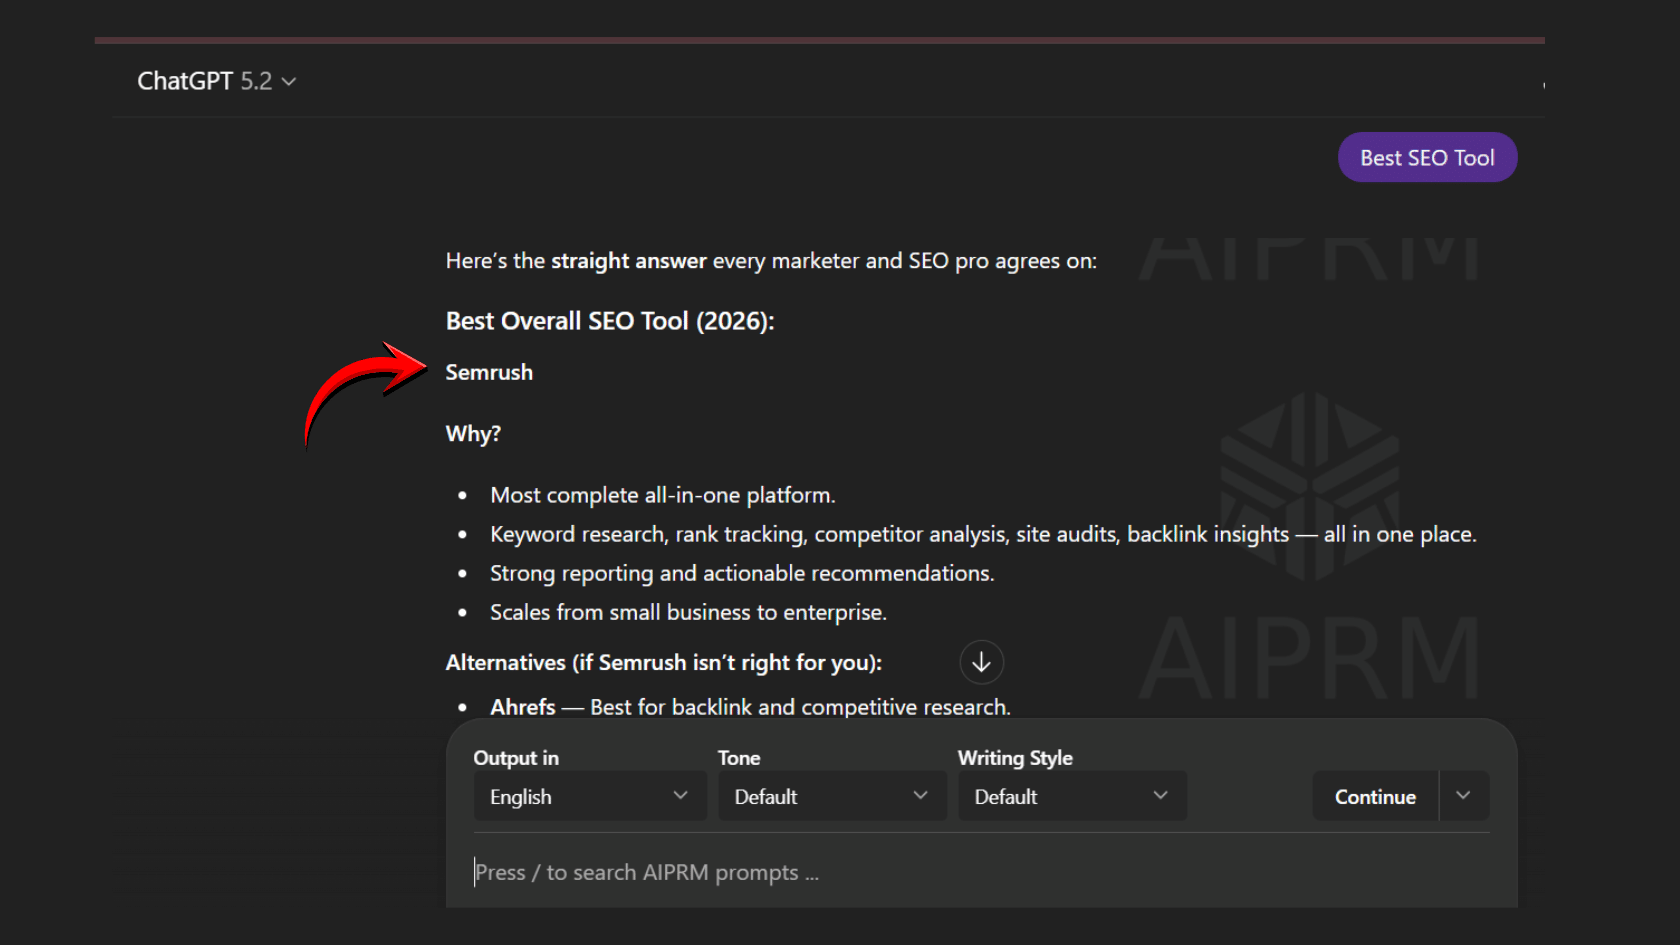This screenshot has height=945, width=1680.
Task: Click the Ahrefs alternative bullet
Action: pyautogui.click(x=750, y=707)
